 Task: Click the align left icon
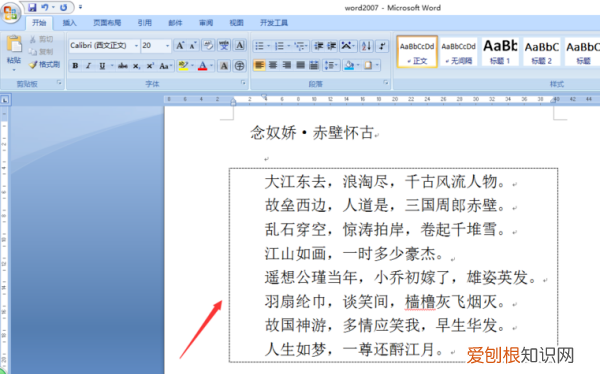click(x=259, y=65)
